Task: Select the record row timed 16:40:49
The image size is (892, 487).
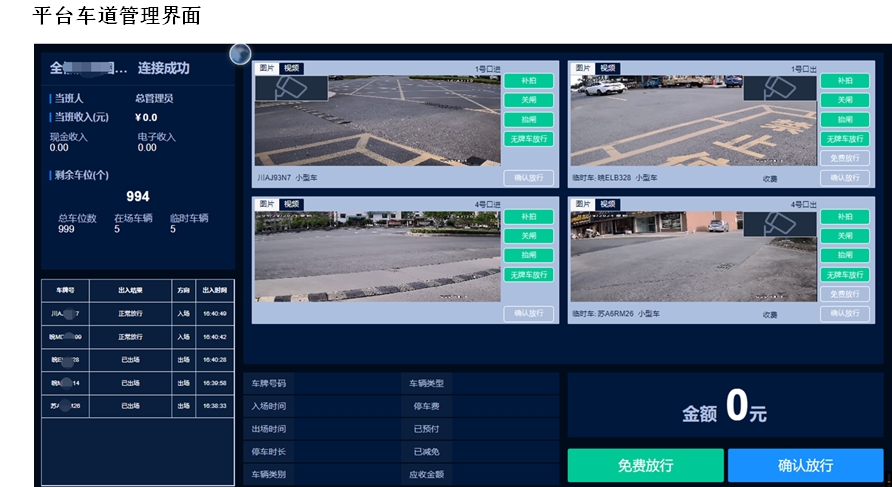Action: [138, 314]
